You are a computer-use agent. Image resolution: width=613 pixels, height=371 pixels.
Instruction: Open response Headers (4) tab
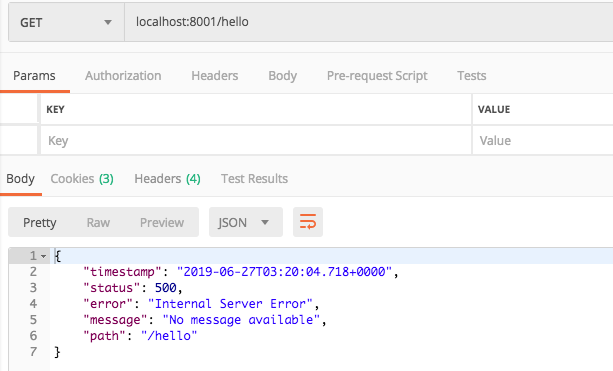click(167, 179)
